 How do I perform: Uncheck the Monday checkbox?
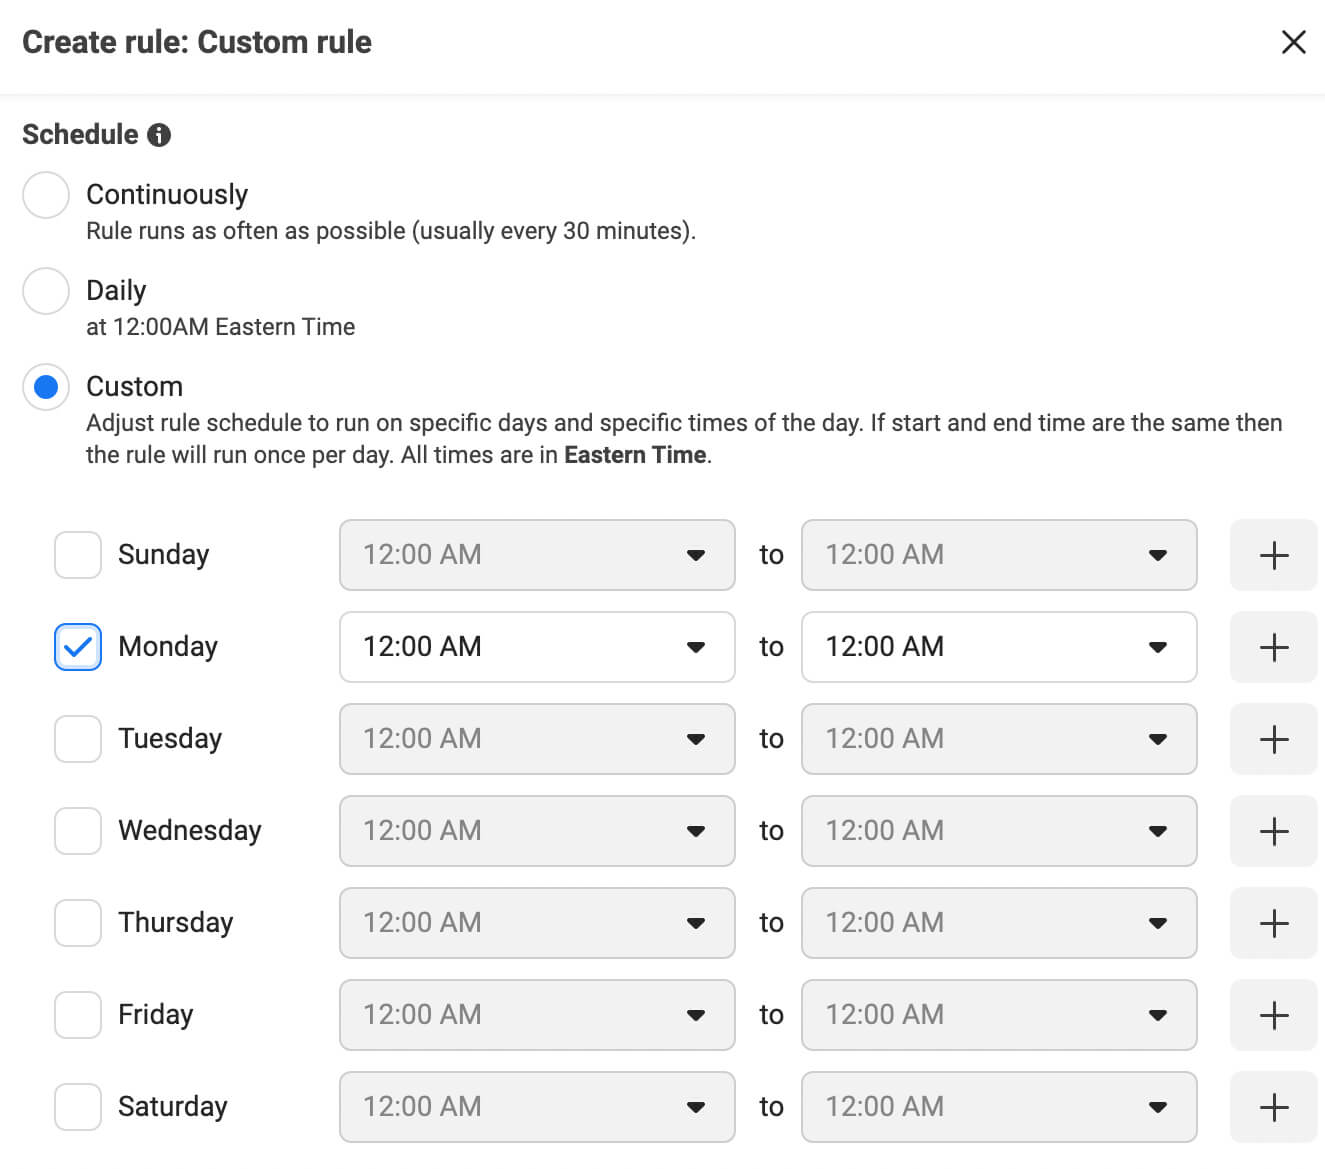coord(77,647)
